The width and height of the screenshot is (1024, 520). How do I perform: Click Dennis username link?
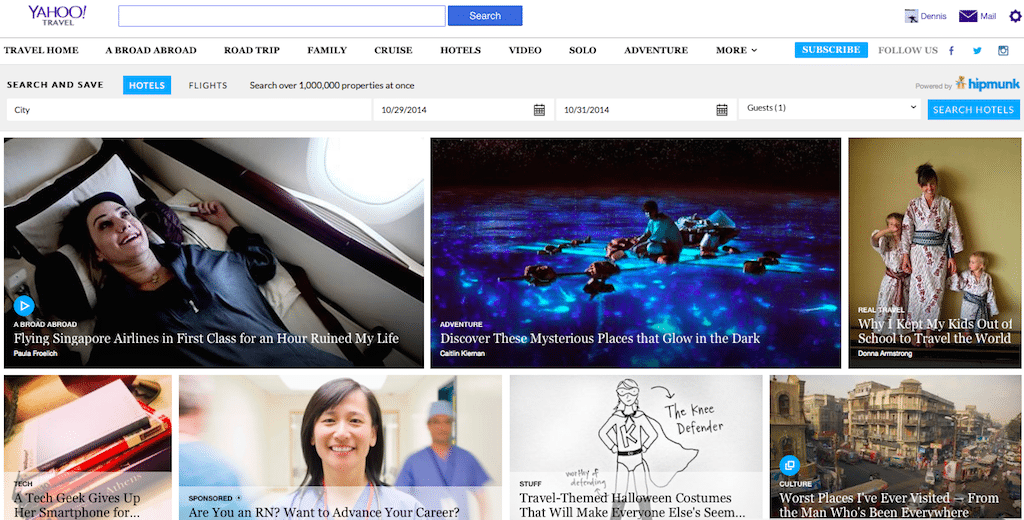tap(933, 16)
